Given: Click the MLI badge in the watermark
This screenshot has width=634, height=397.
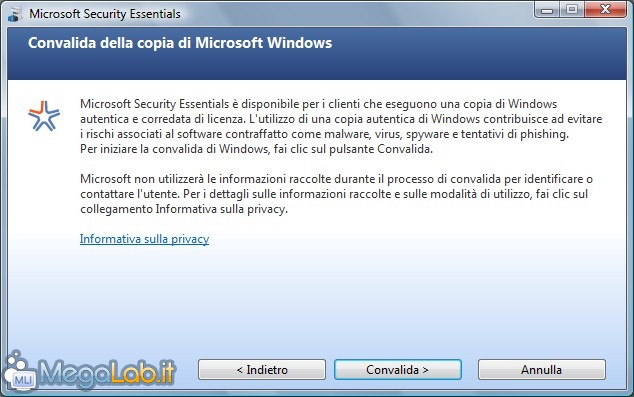Looking at the screenshot, I should (x=23, y=379).
